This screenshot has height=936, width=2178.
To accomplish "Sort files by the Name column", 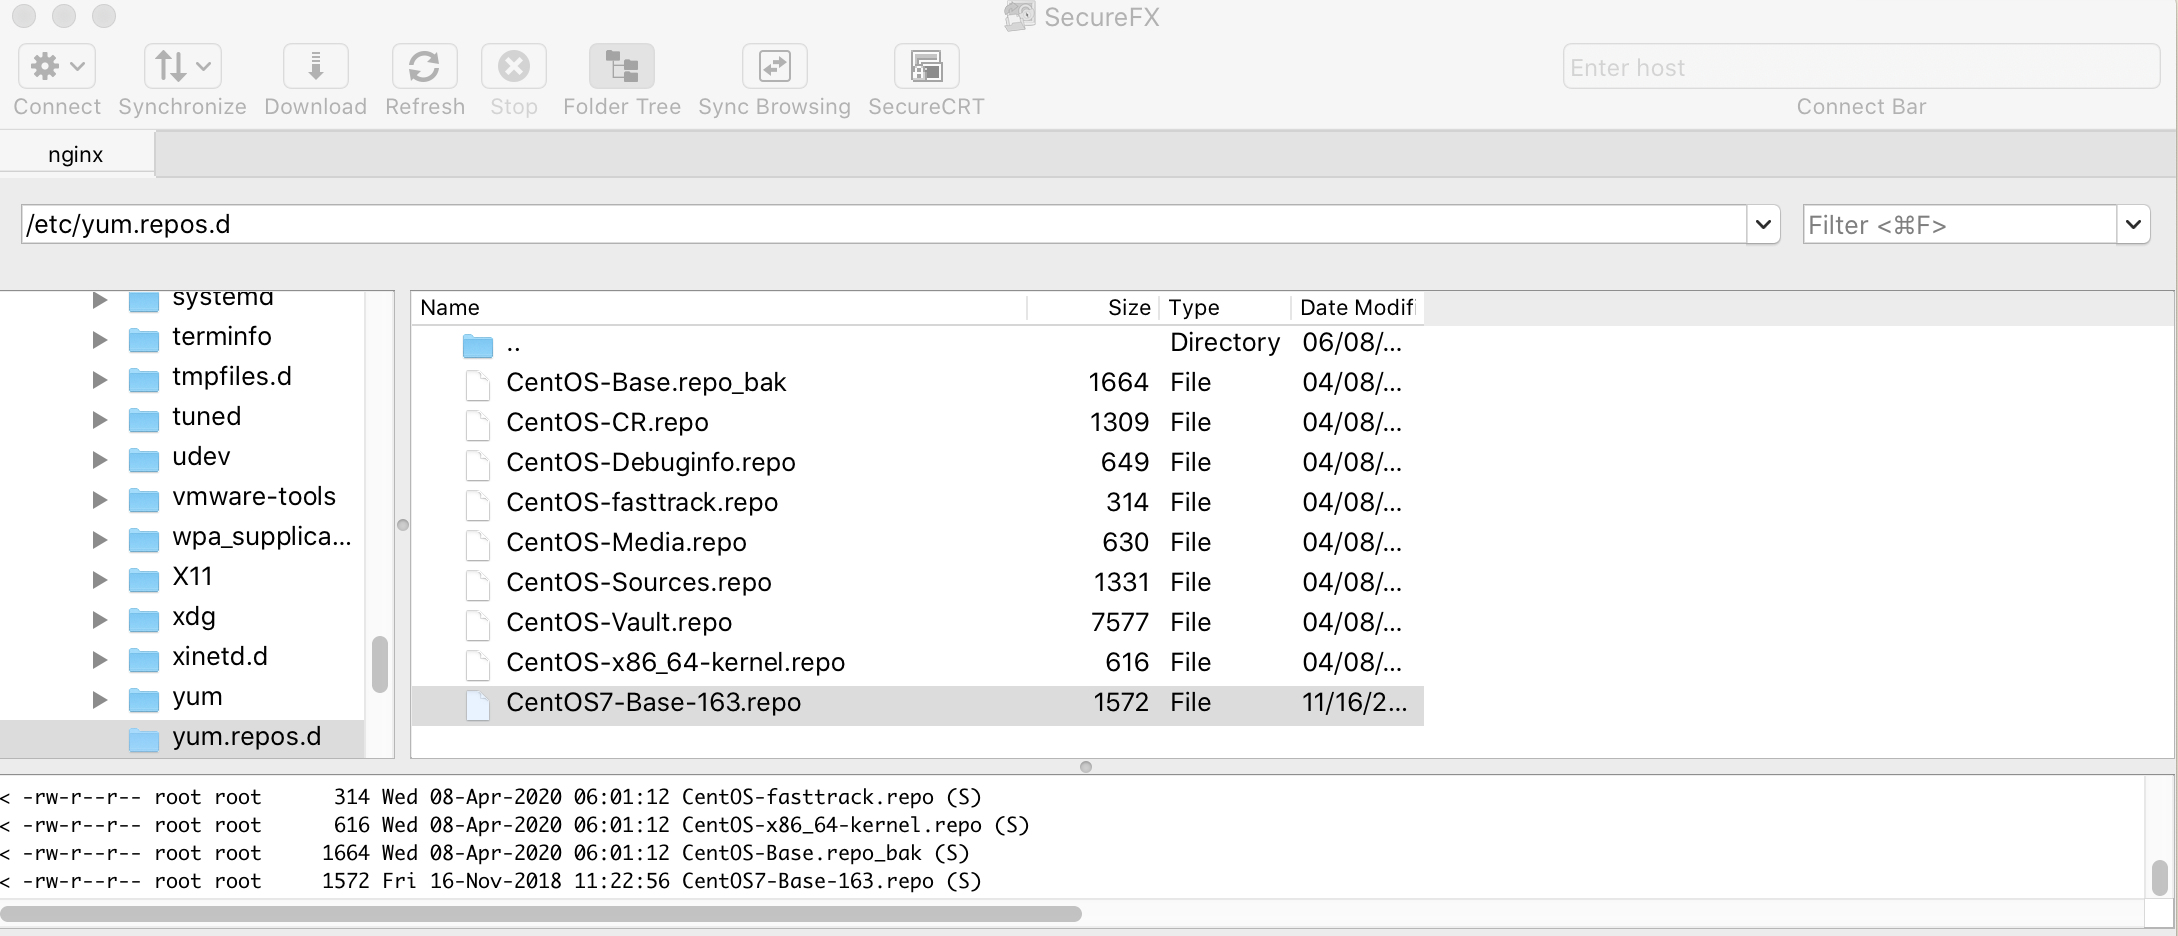I will pyautogui.click(x=719, y=308).
